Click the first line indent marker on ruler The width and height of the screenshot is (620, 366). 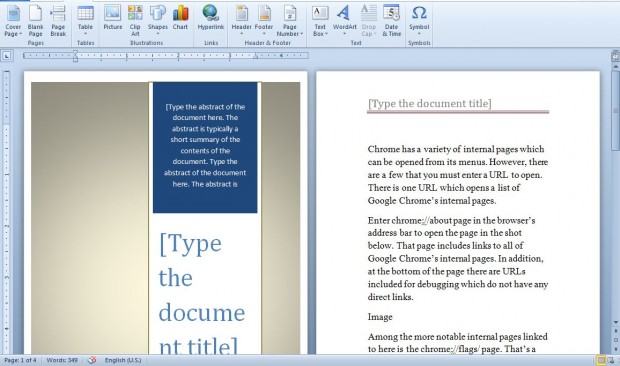coord(75,53)
